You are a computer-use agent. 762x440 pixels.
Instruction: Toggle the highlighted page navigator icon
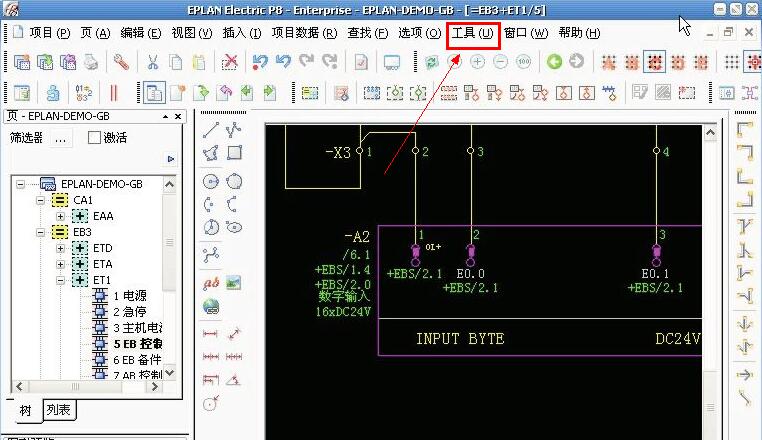pos(154,92)
